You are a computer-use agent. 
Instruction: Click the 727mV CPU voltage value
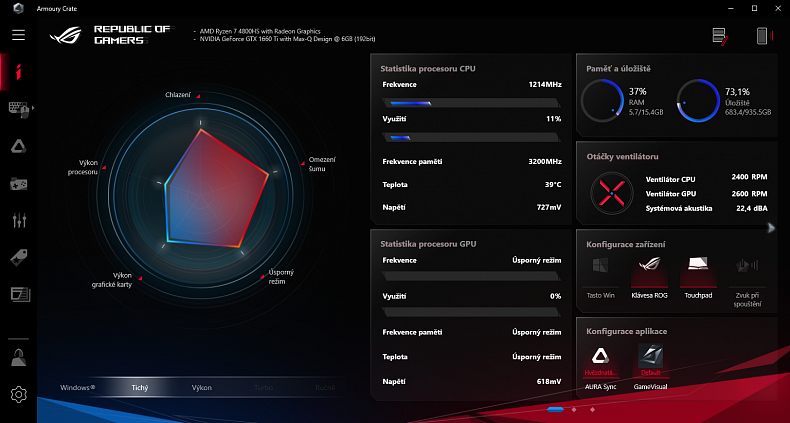point(549,207)
